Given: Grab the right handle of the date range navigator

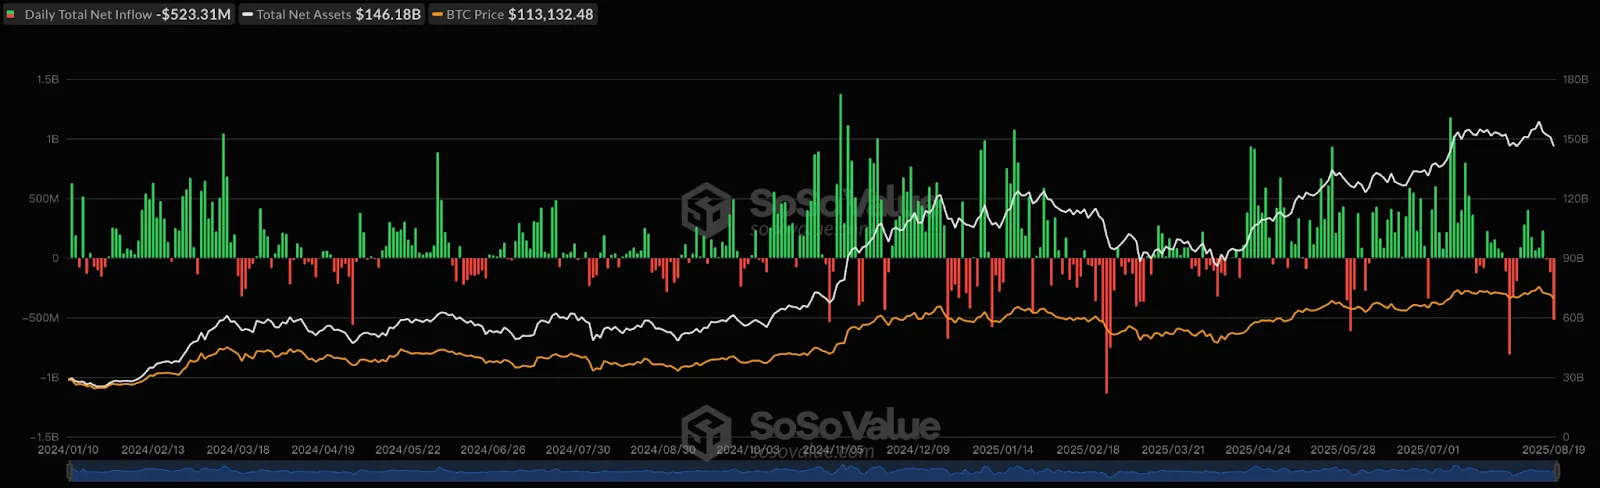Looking at the screenshot, I should [x=1557, y=472].
